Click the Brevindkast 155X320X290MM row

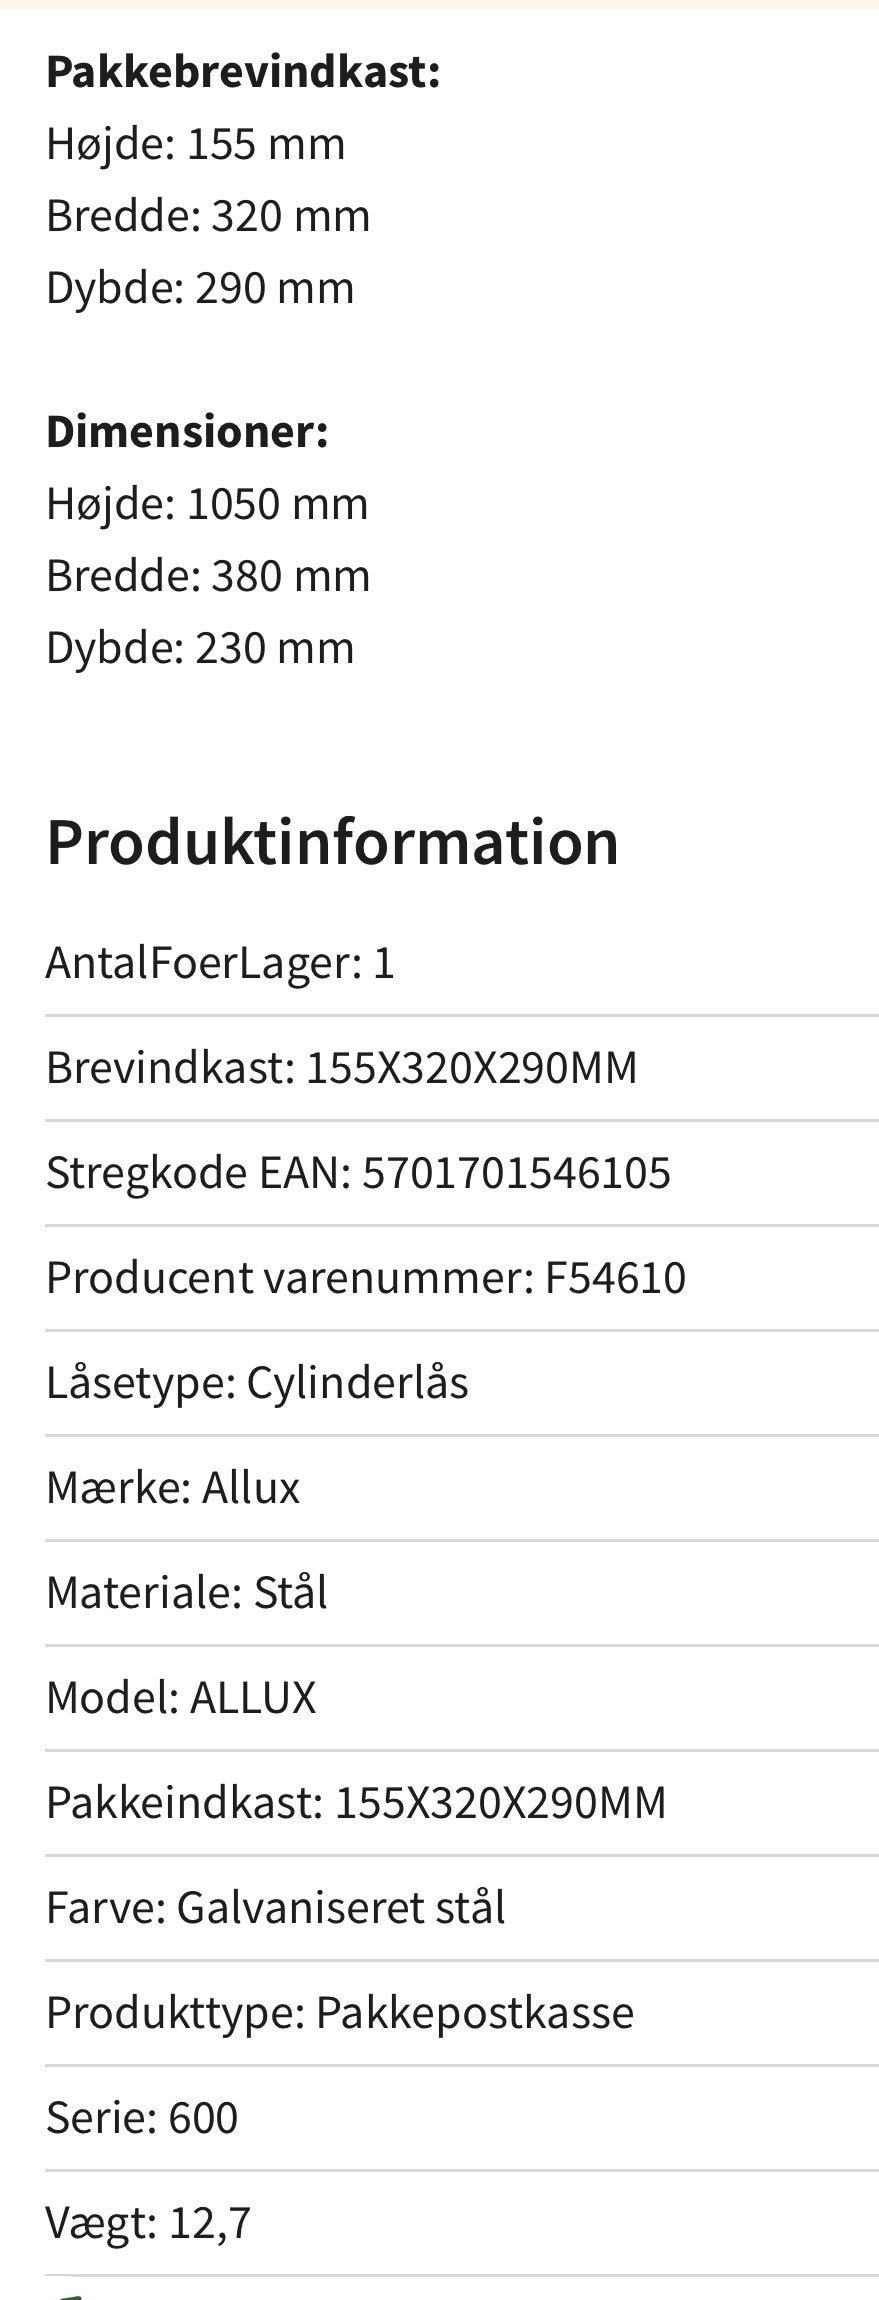341,1068
